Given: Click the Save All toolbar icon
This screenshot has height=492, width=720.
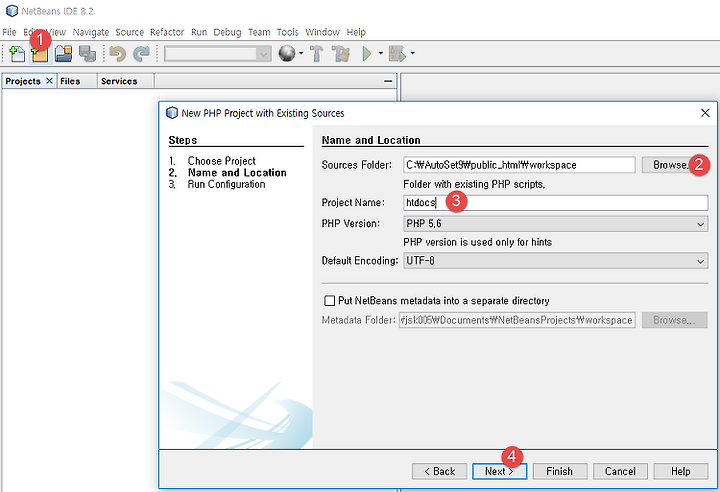Looking at the screenshot, I should pyautogui.click(x=87, y=54).
